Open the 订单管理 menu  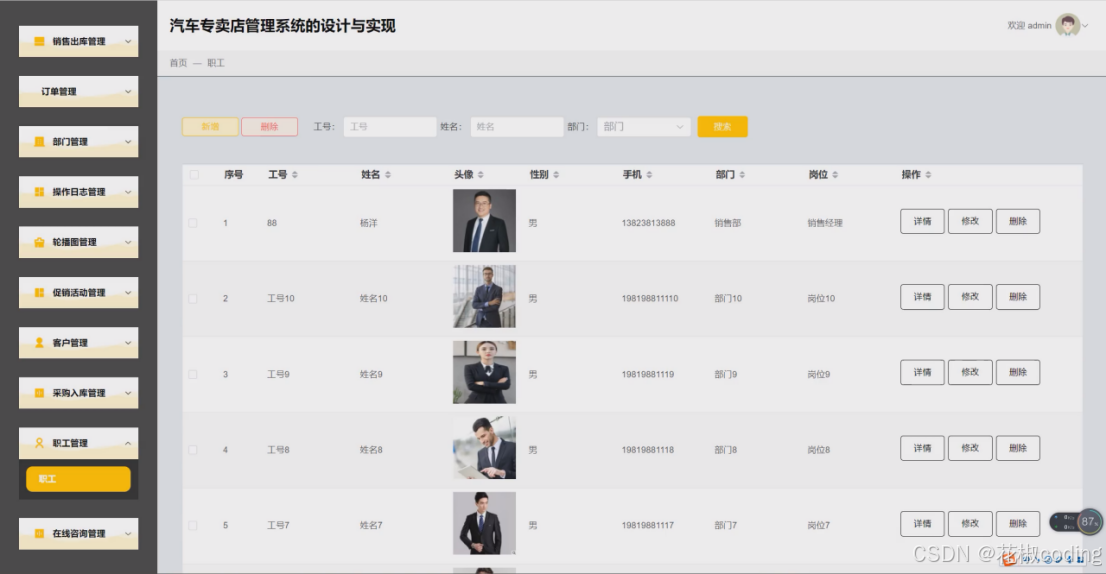click(78, 92)
